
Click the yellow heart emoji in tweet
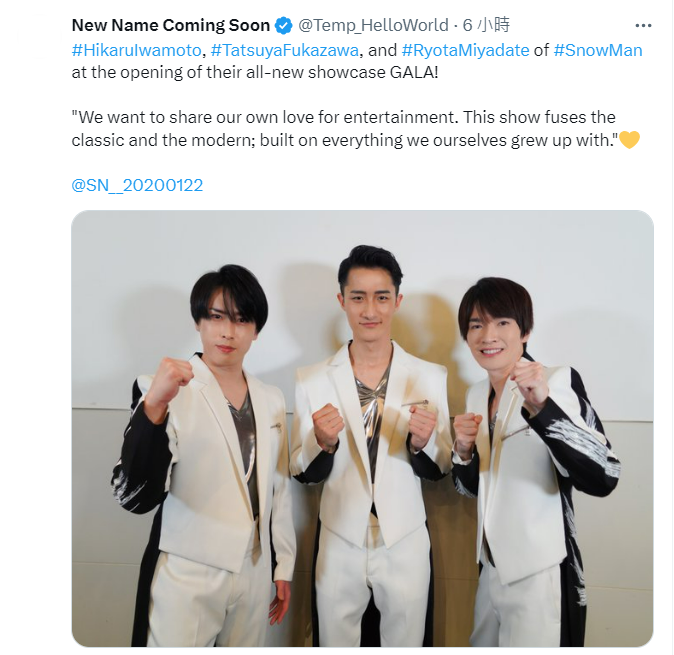(x=630, y=140)
